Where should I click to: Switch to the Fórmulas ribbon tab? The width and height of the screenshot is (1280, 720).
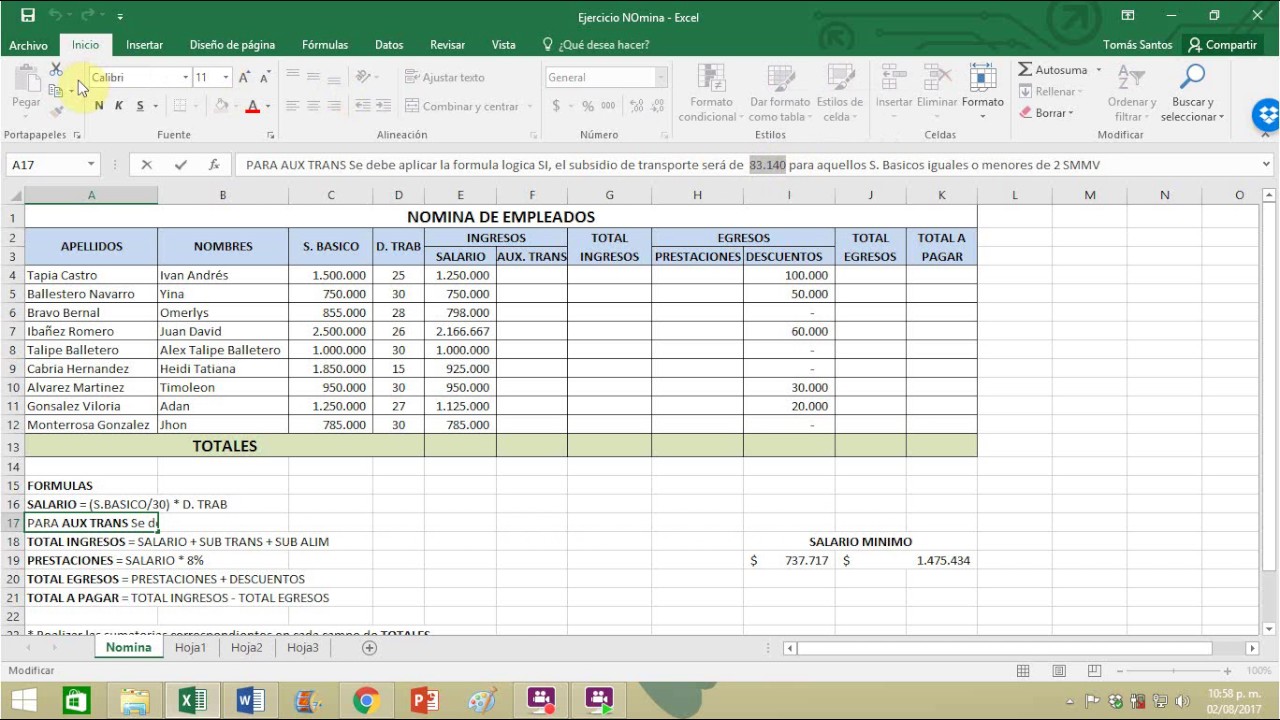(325, 45)
